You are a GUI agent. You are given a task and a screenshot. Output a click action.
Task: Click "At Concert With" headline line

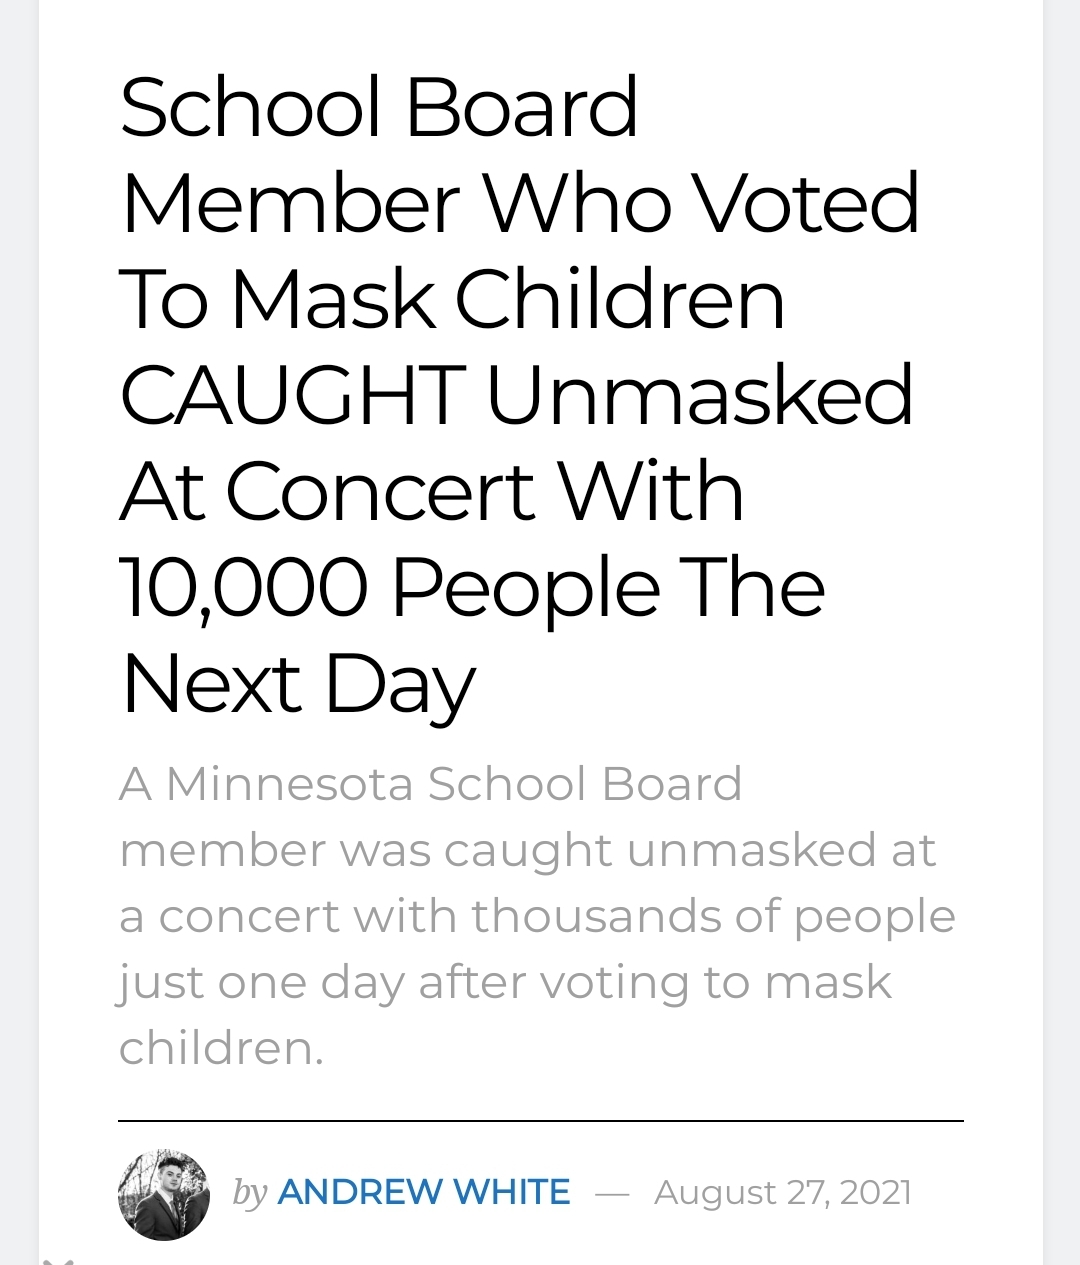(x=431, y=491)
